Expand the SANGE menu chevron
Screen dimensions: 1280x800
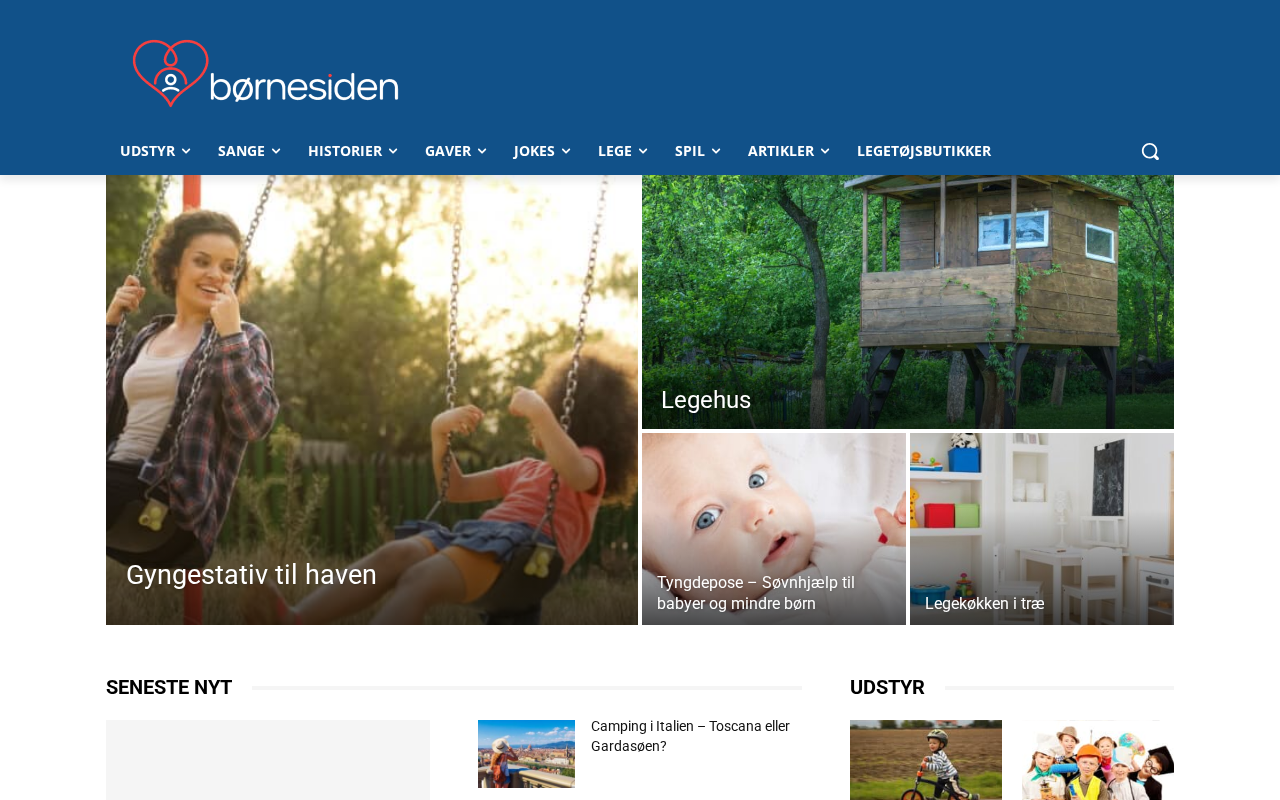point(276,151)
